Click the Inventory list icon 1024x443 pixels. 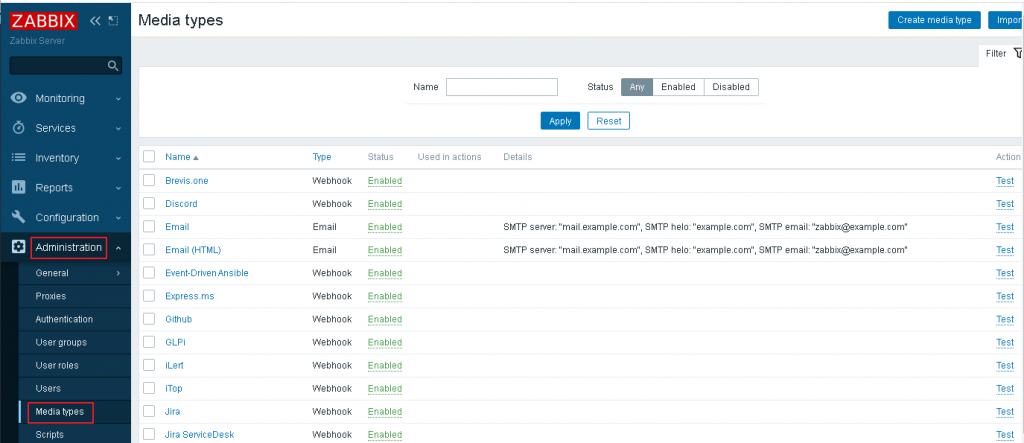tap(19, 157)
